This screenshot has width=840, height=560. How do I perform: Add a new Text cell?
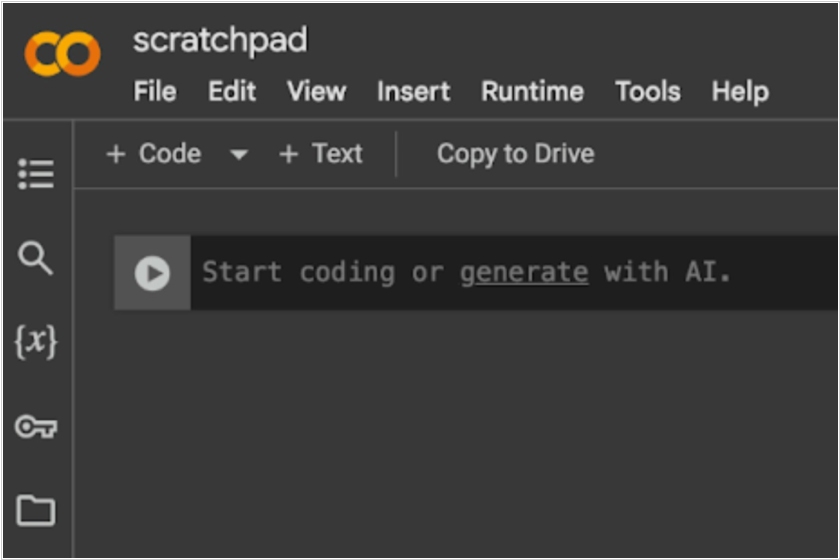[321, 154]
